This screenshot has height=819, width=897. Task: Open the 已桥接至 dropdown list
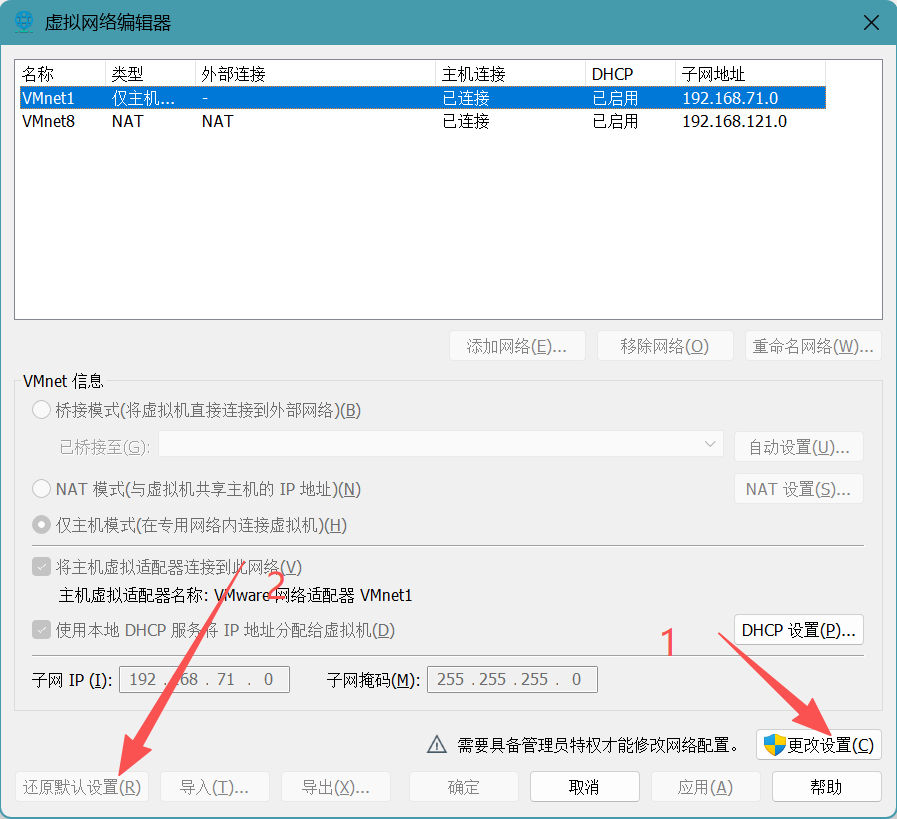pyautogui.click(x=440, y=444)
